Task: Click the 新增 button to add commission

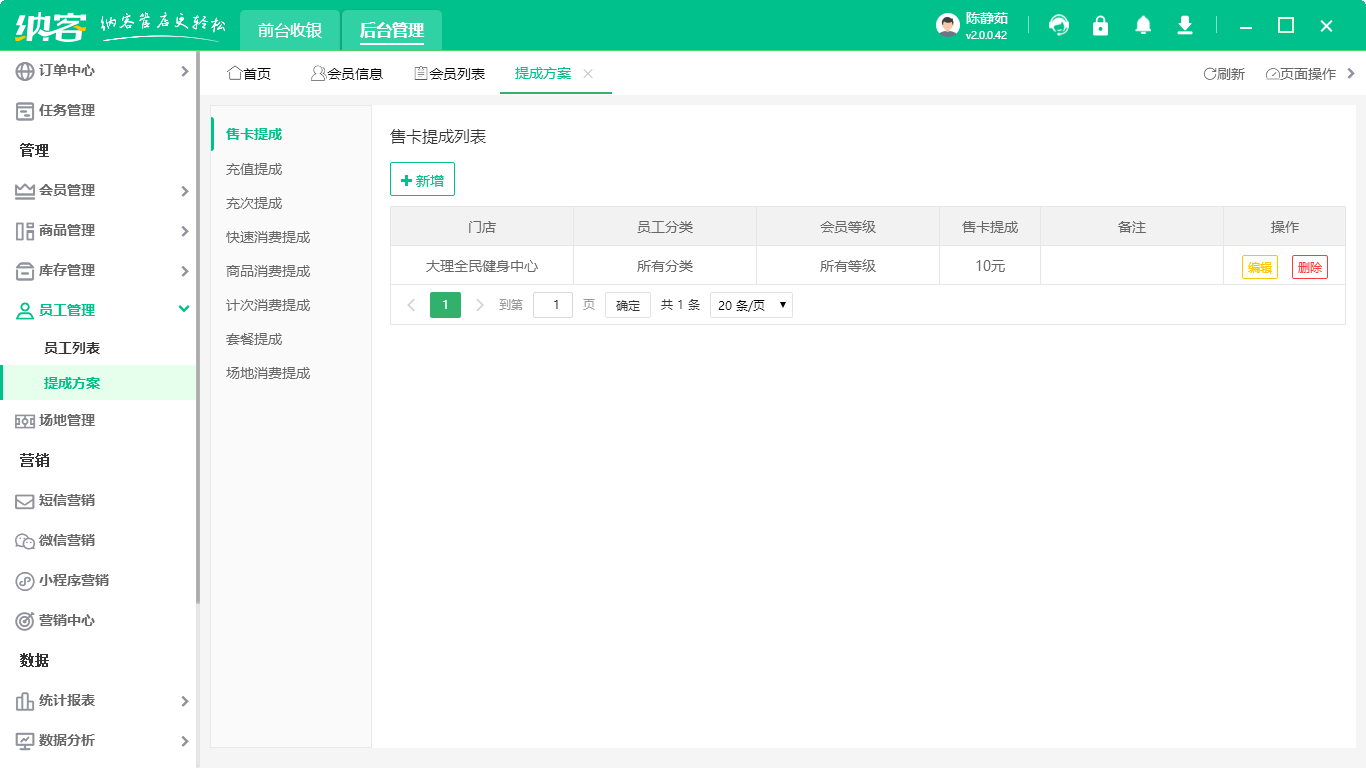Action: (x=422, y=179)
